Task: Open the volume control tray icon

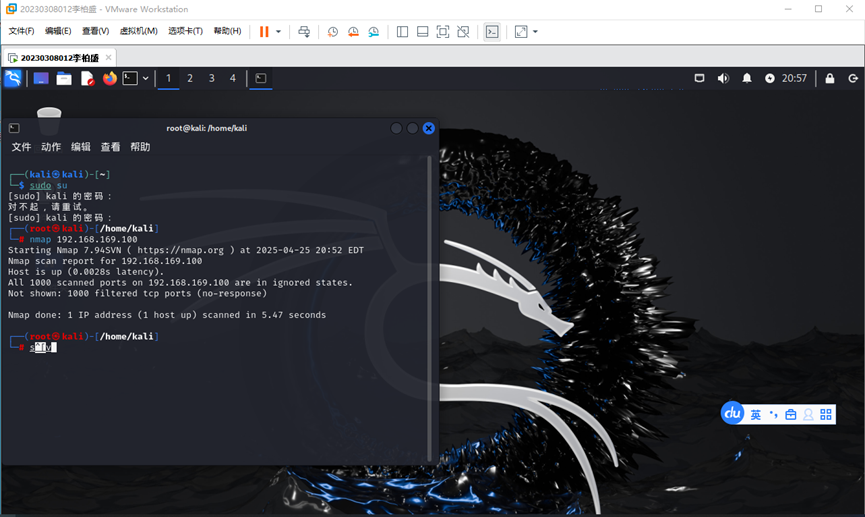Action: coord(723,78)
